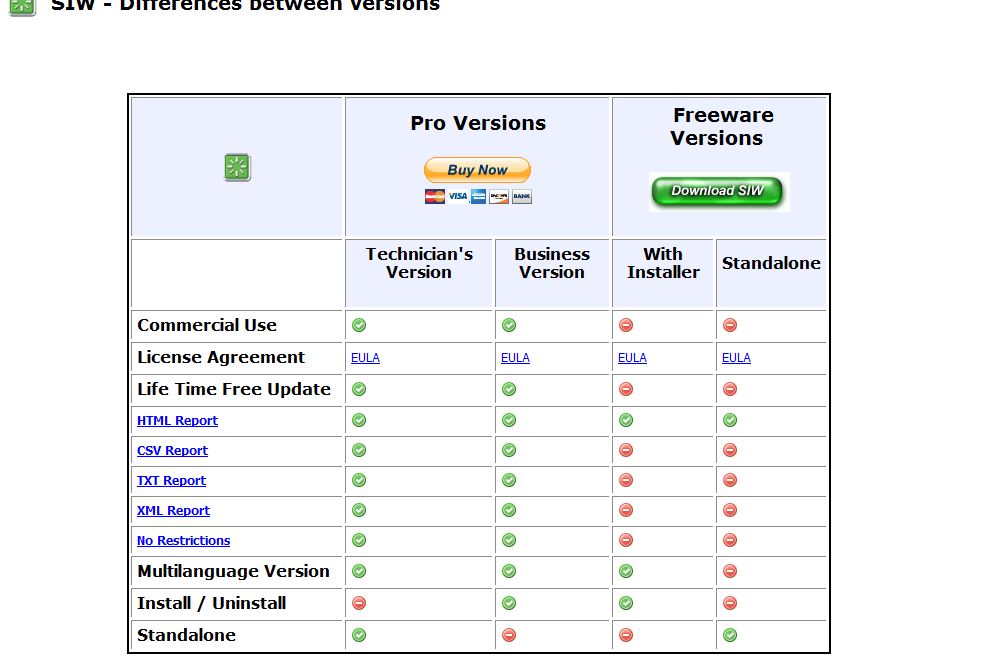This screenshot has height=671, width=990.
Task: Click the Standalone row label
Action: coord(186,635)
